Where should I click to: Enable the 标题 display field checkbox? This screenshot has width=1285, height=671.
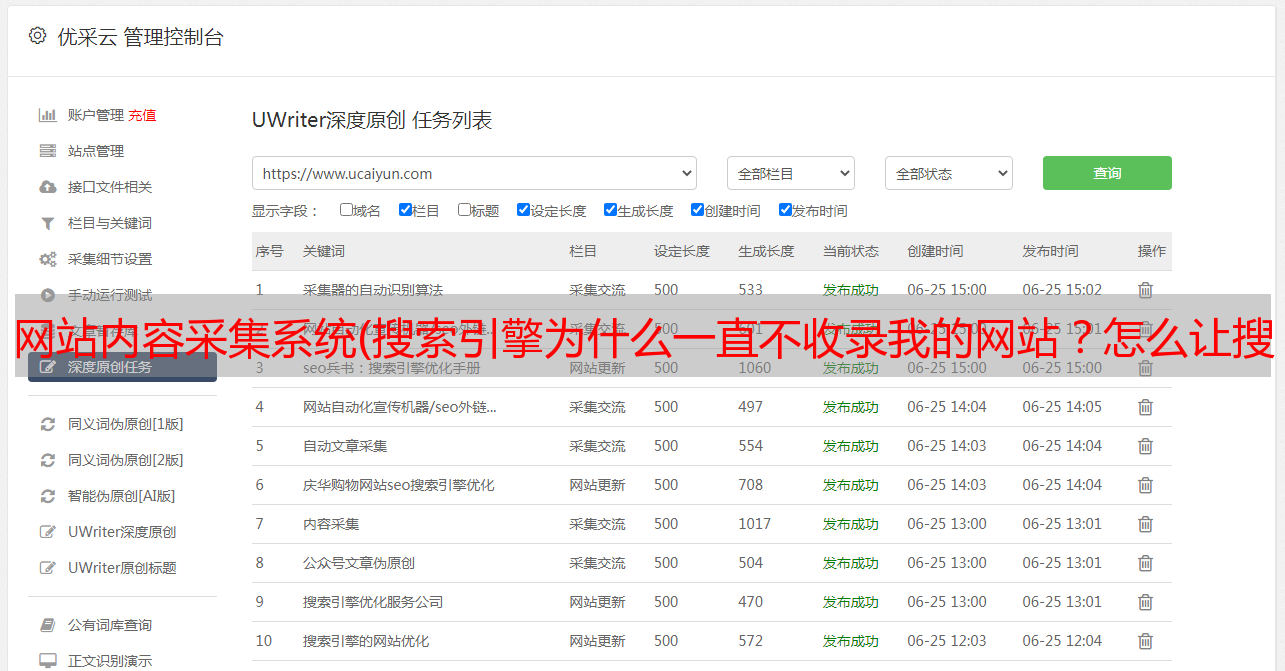point(464,210)
